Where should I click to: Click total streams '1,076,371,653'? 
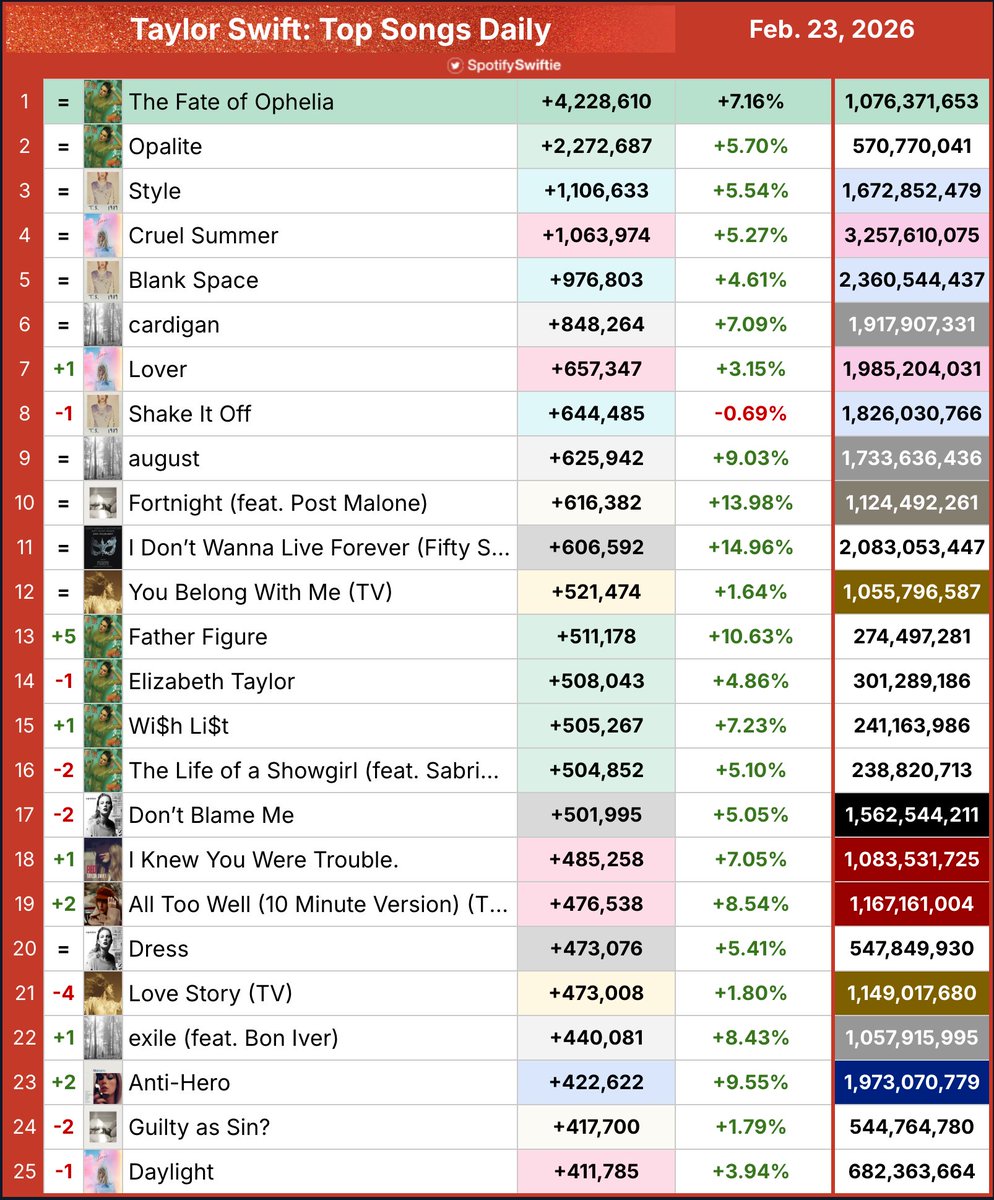pos(912,102)
